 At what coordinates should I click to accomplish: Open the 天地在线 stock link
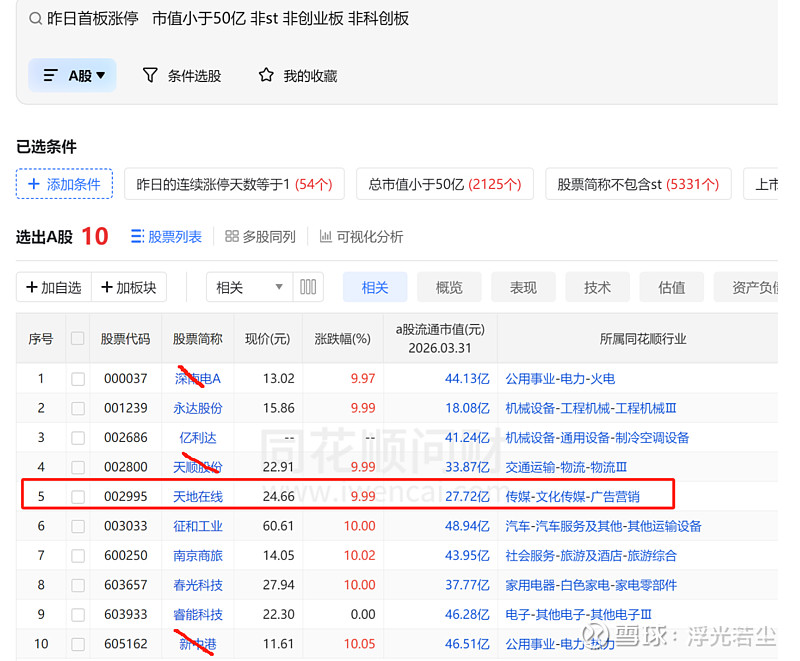198,496
